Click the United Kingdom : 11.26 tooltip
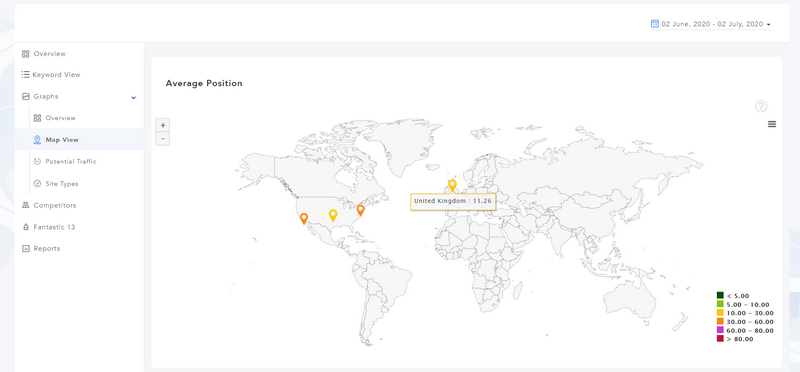Viewport: 800px width, 372px height. [x=453, y=202]
